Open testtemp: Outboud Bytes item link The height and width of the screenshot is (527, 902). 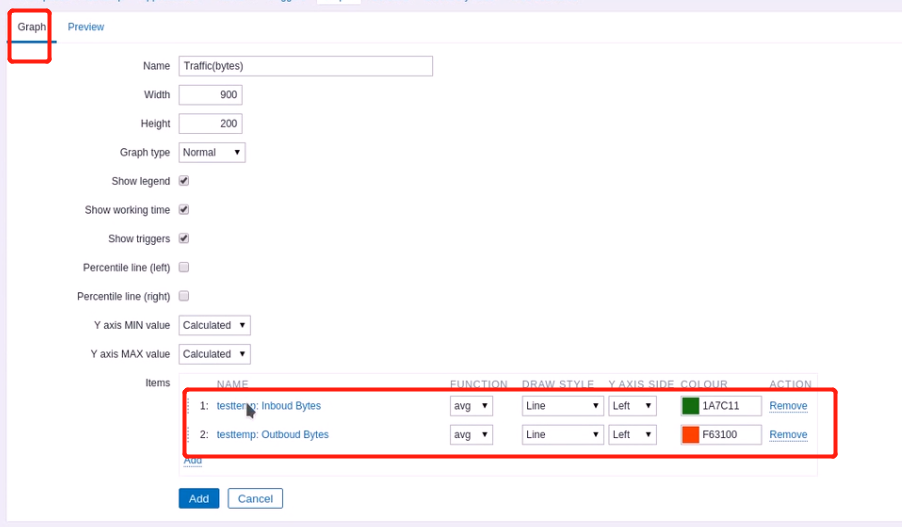click(x=273, y=434)
